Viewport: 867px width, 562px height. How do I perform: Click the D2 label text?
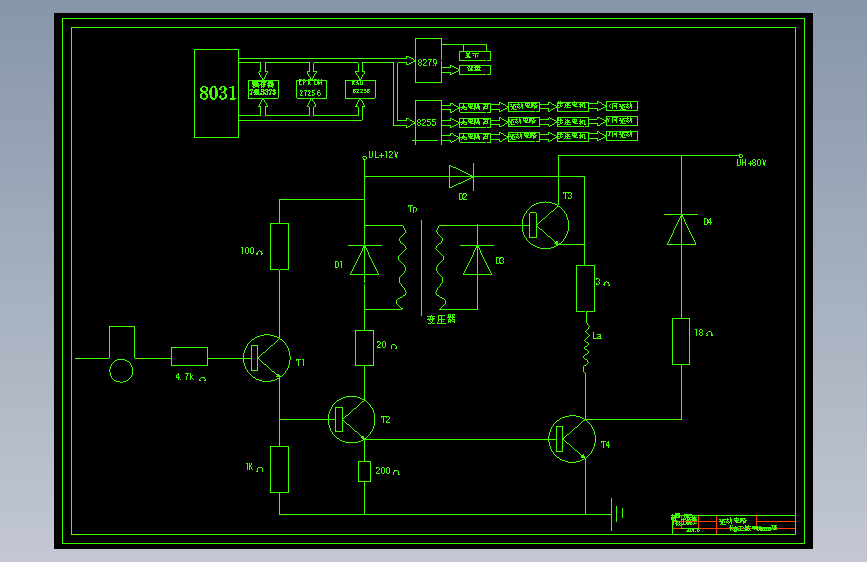pyautogui.click(x=463, y=196)
